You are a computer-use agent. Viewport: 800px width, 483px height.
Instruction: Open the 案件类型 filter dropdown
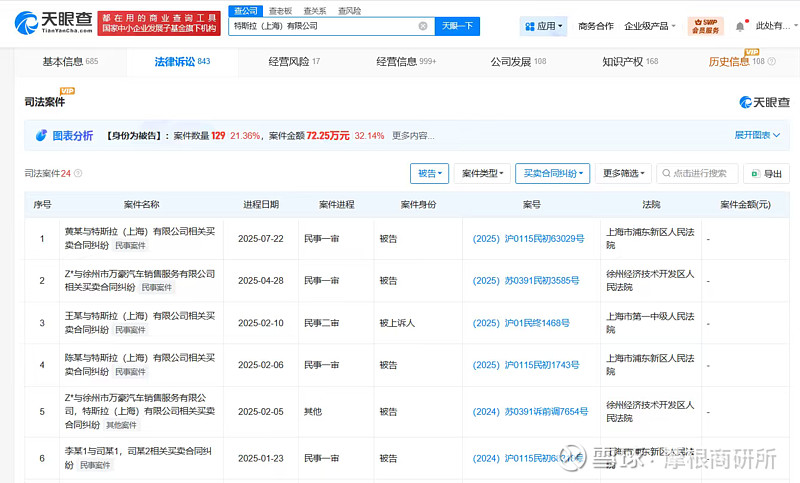point(482,173)
